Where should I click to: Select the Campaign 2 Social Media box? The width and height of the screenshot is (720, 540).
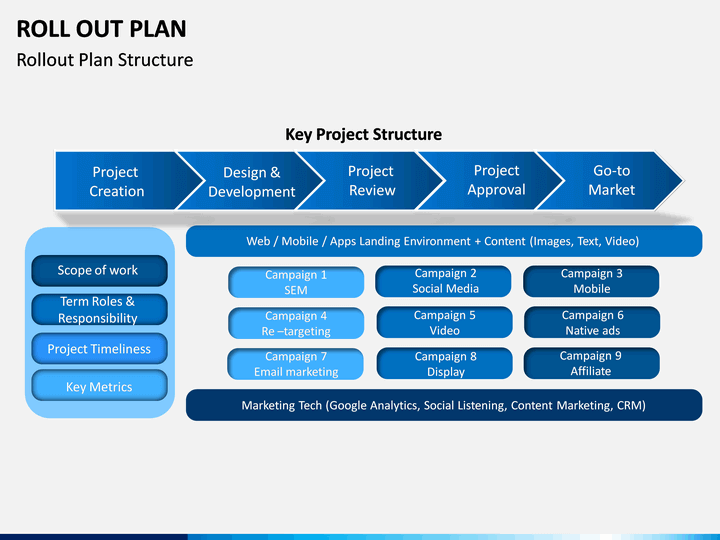(444, 281)
